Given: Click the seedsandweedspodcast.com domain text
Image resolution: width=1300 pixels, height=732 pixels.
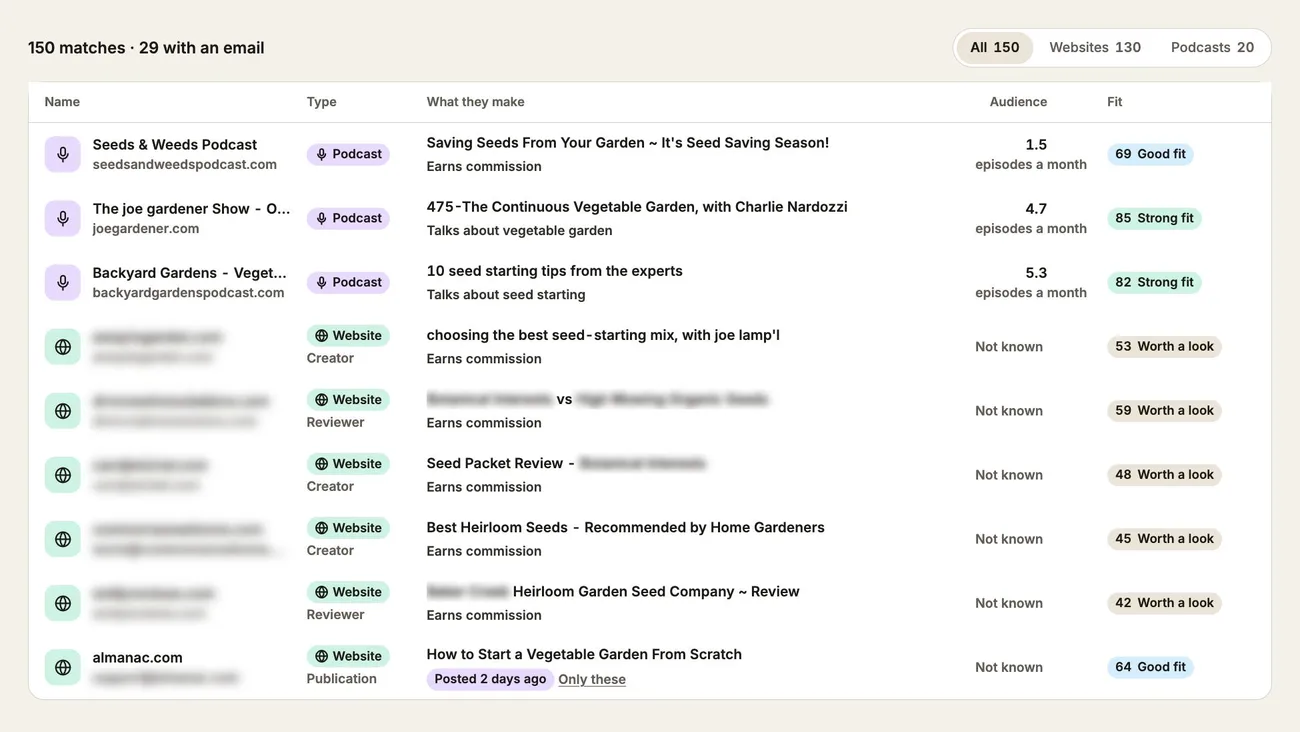Looking at the screenshot, I should click(x=185, y=164).
